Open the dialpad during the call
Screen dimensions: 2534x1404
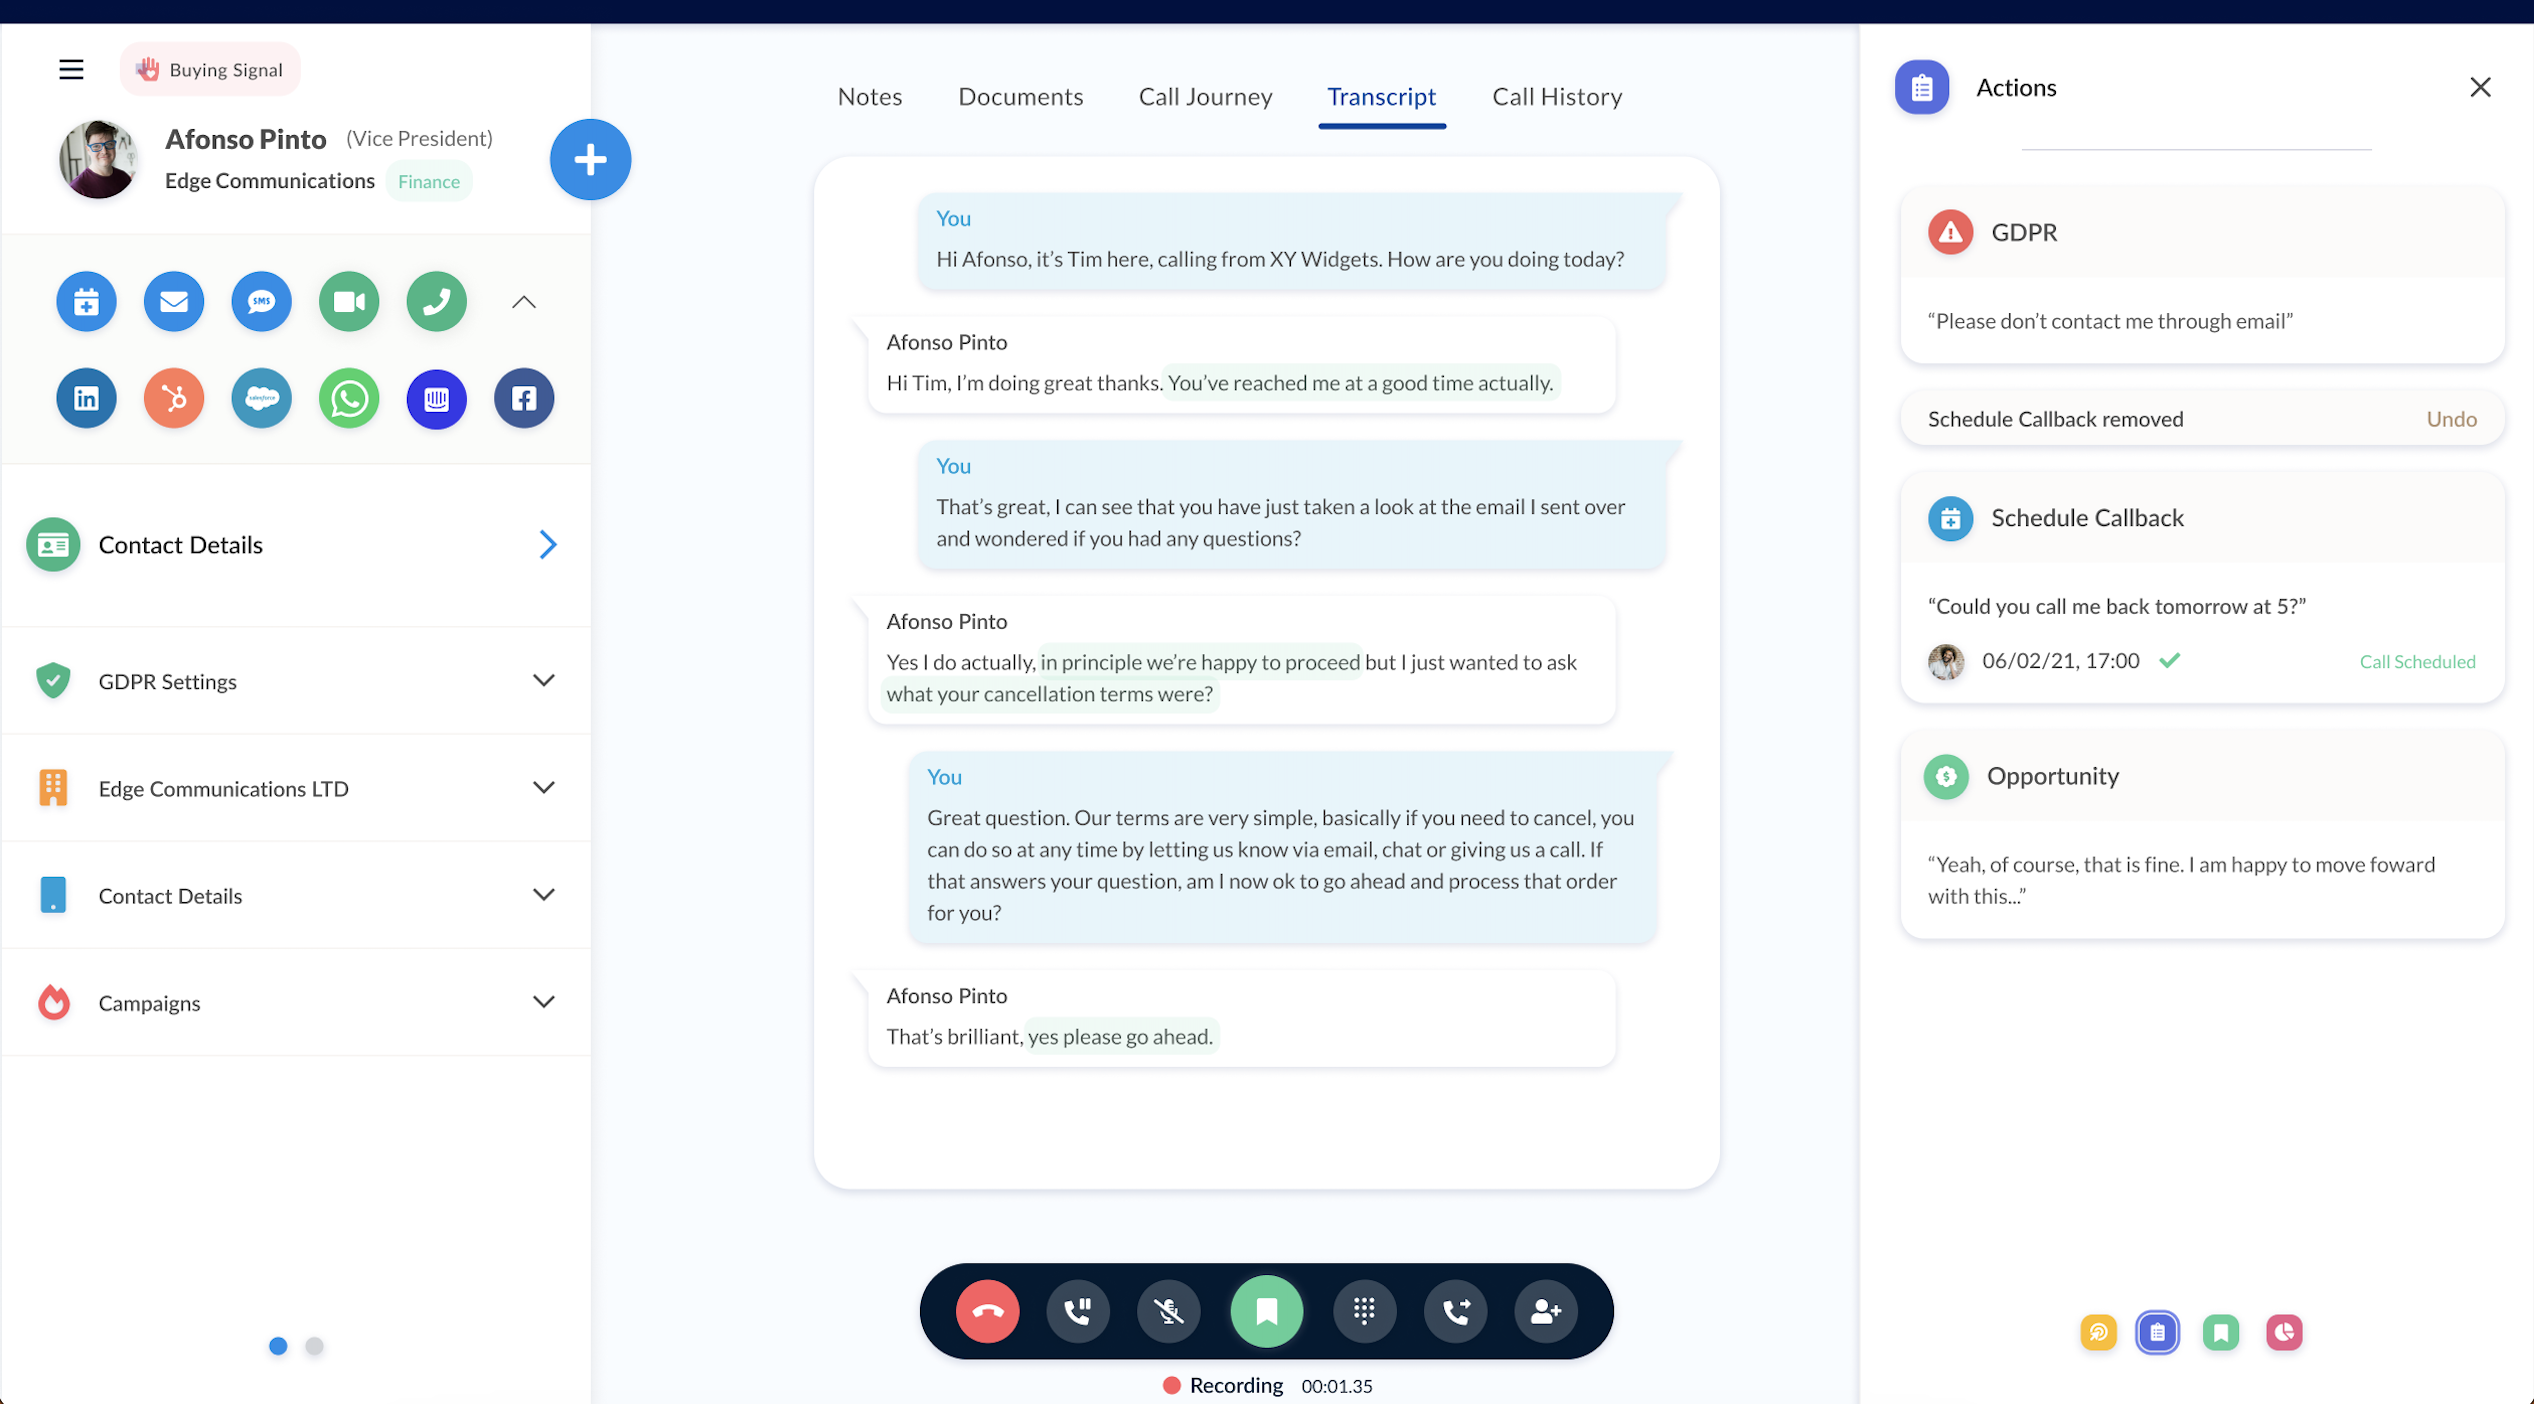(x=1365, y=1311)
